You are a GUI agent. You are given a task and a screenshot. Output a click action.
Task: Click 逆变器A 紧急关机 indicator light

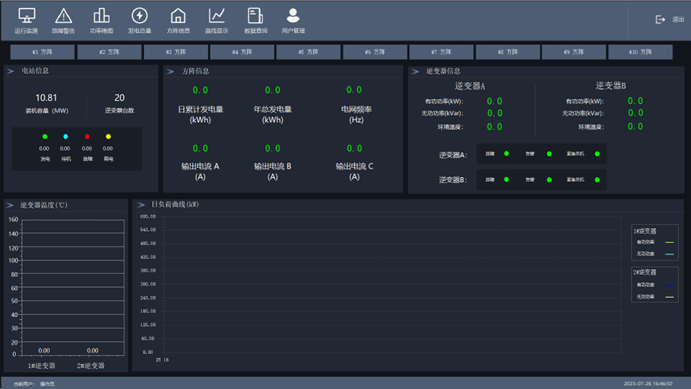pos(597,154)
